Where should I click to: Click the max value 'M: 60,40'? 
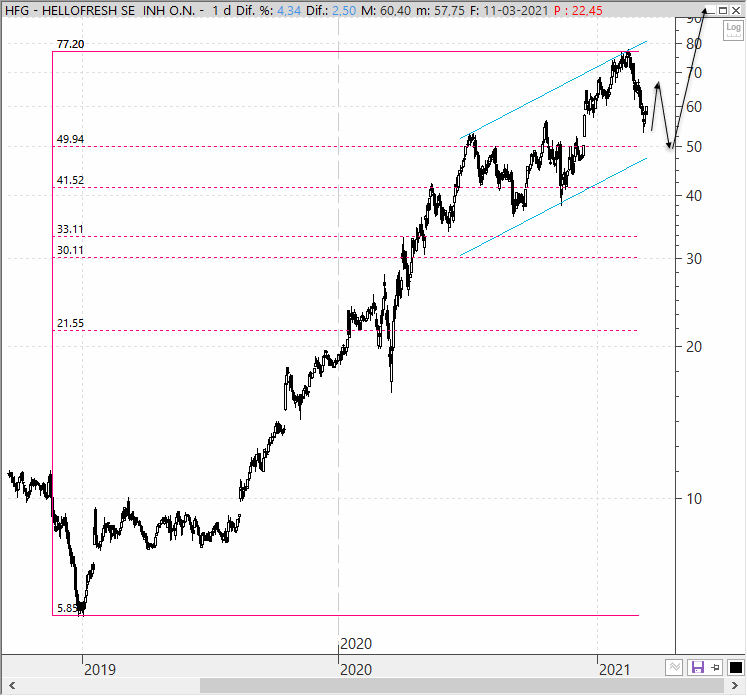click(x=386, y=10)
